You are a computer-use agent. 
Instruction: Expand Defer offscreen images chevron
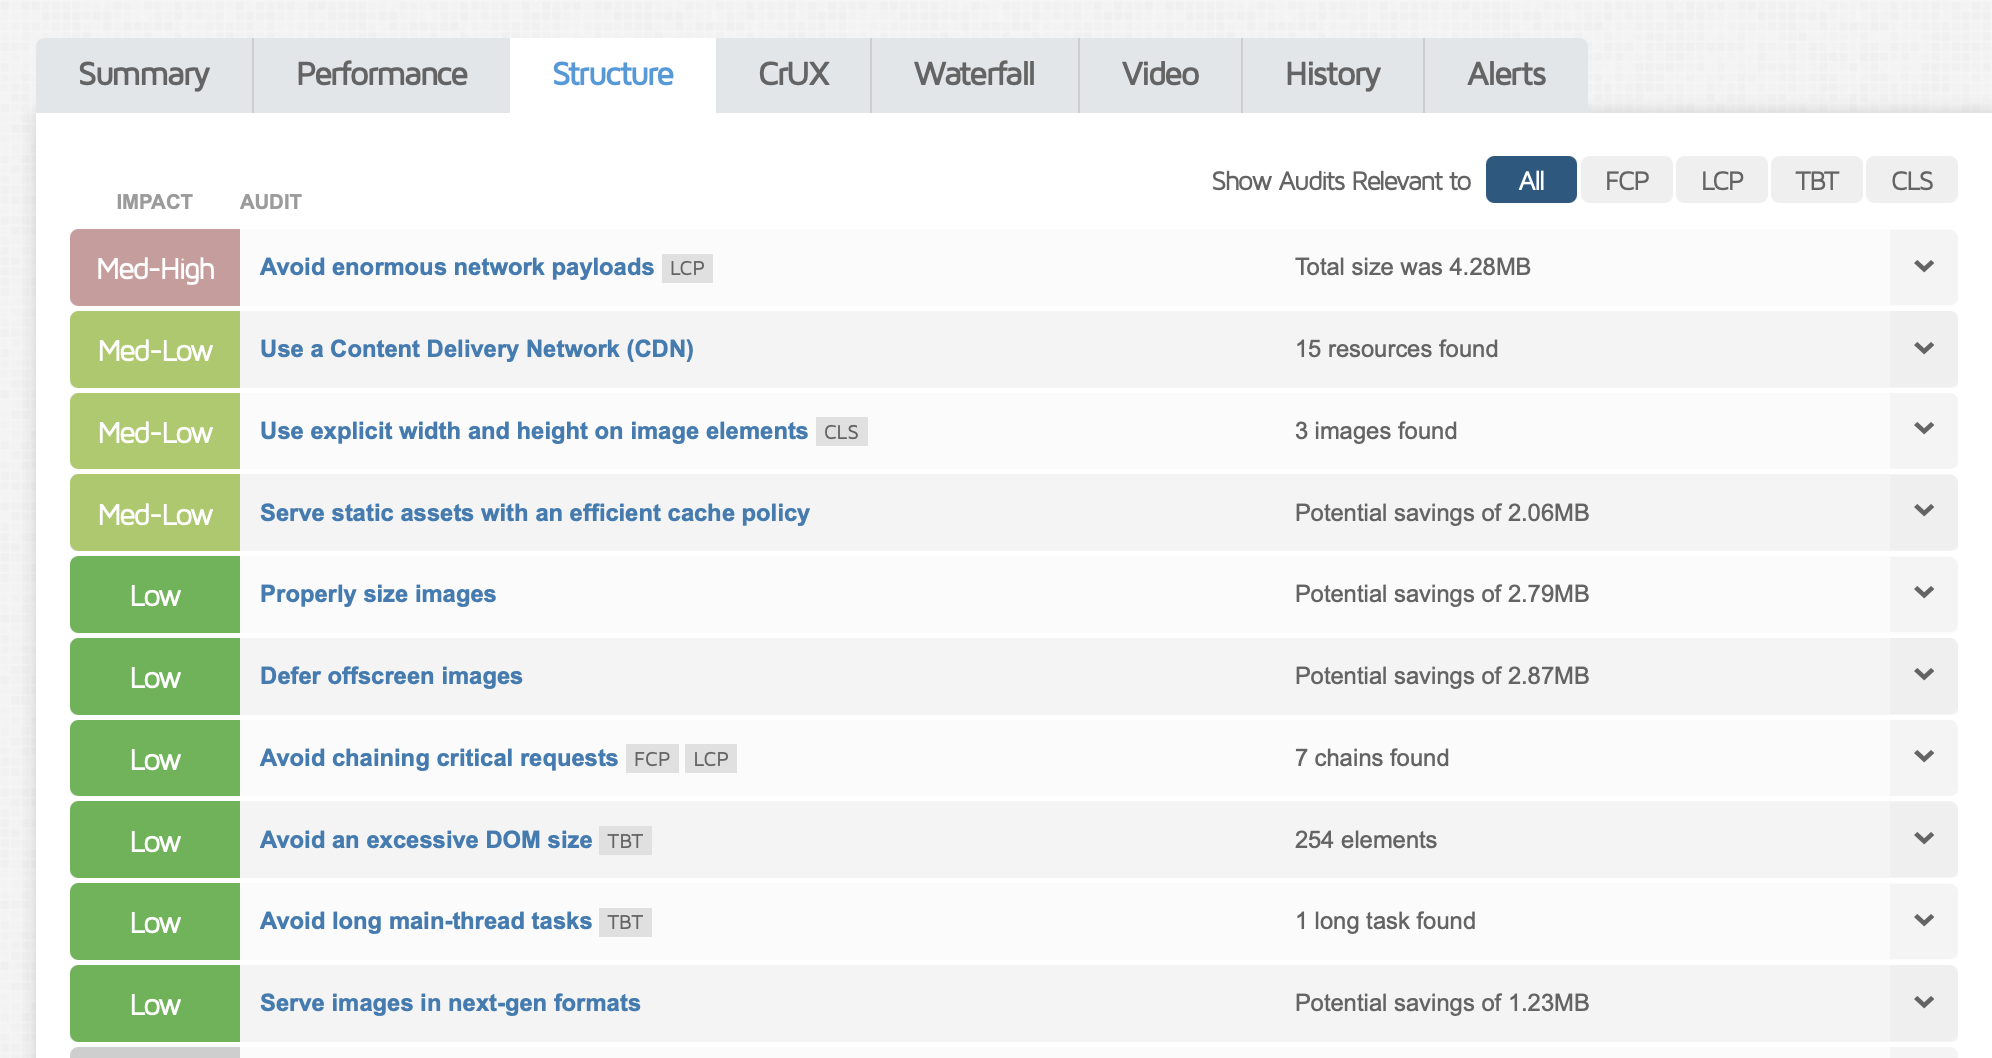1924,676
